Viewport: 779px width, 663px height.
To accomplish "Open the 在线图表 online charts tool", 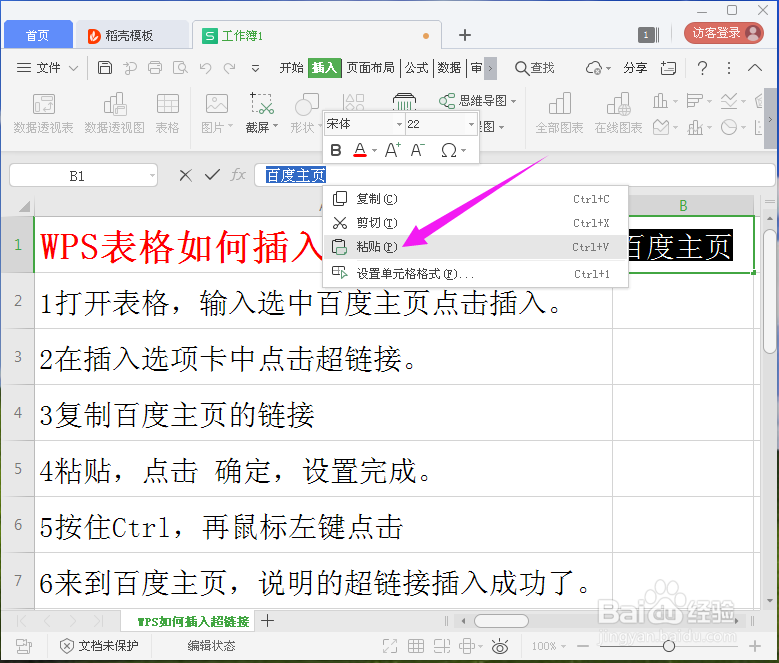I will click(619, 113).
